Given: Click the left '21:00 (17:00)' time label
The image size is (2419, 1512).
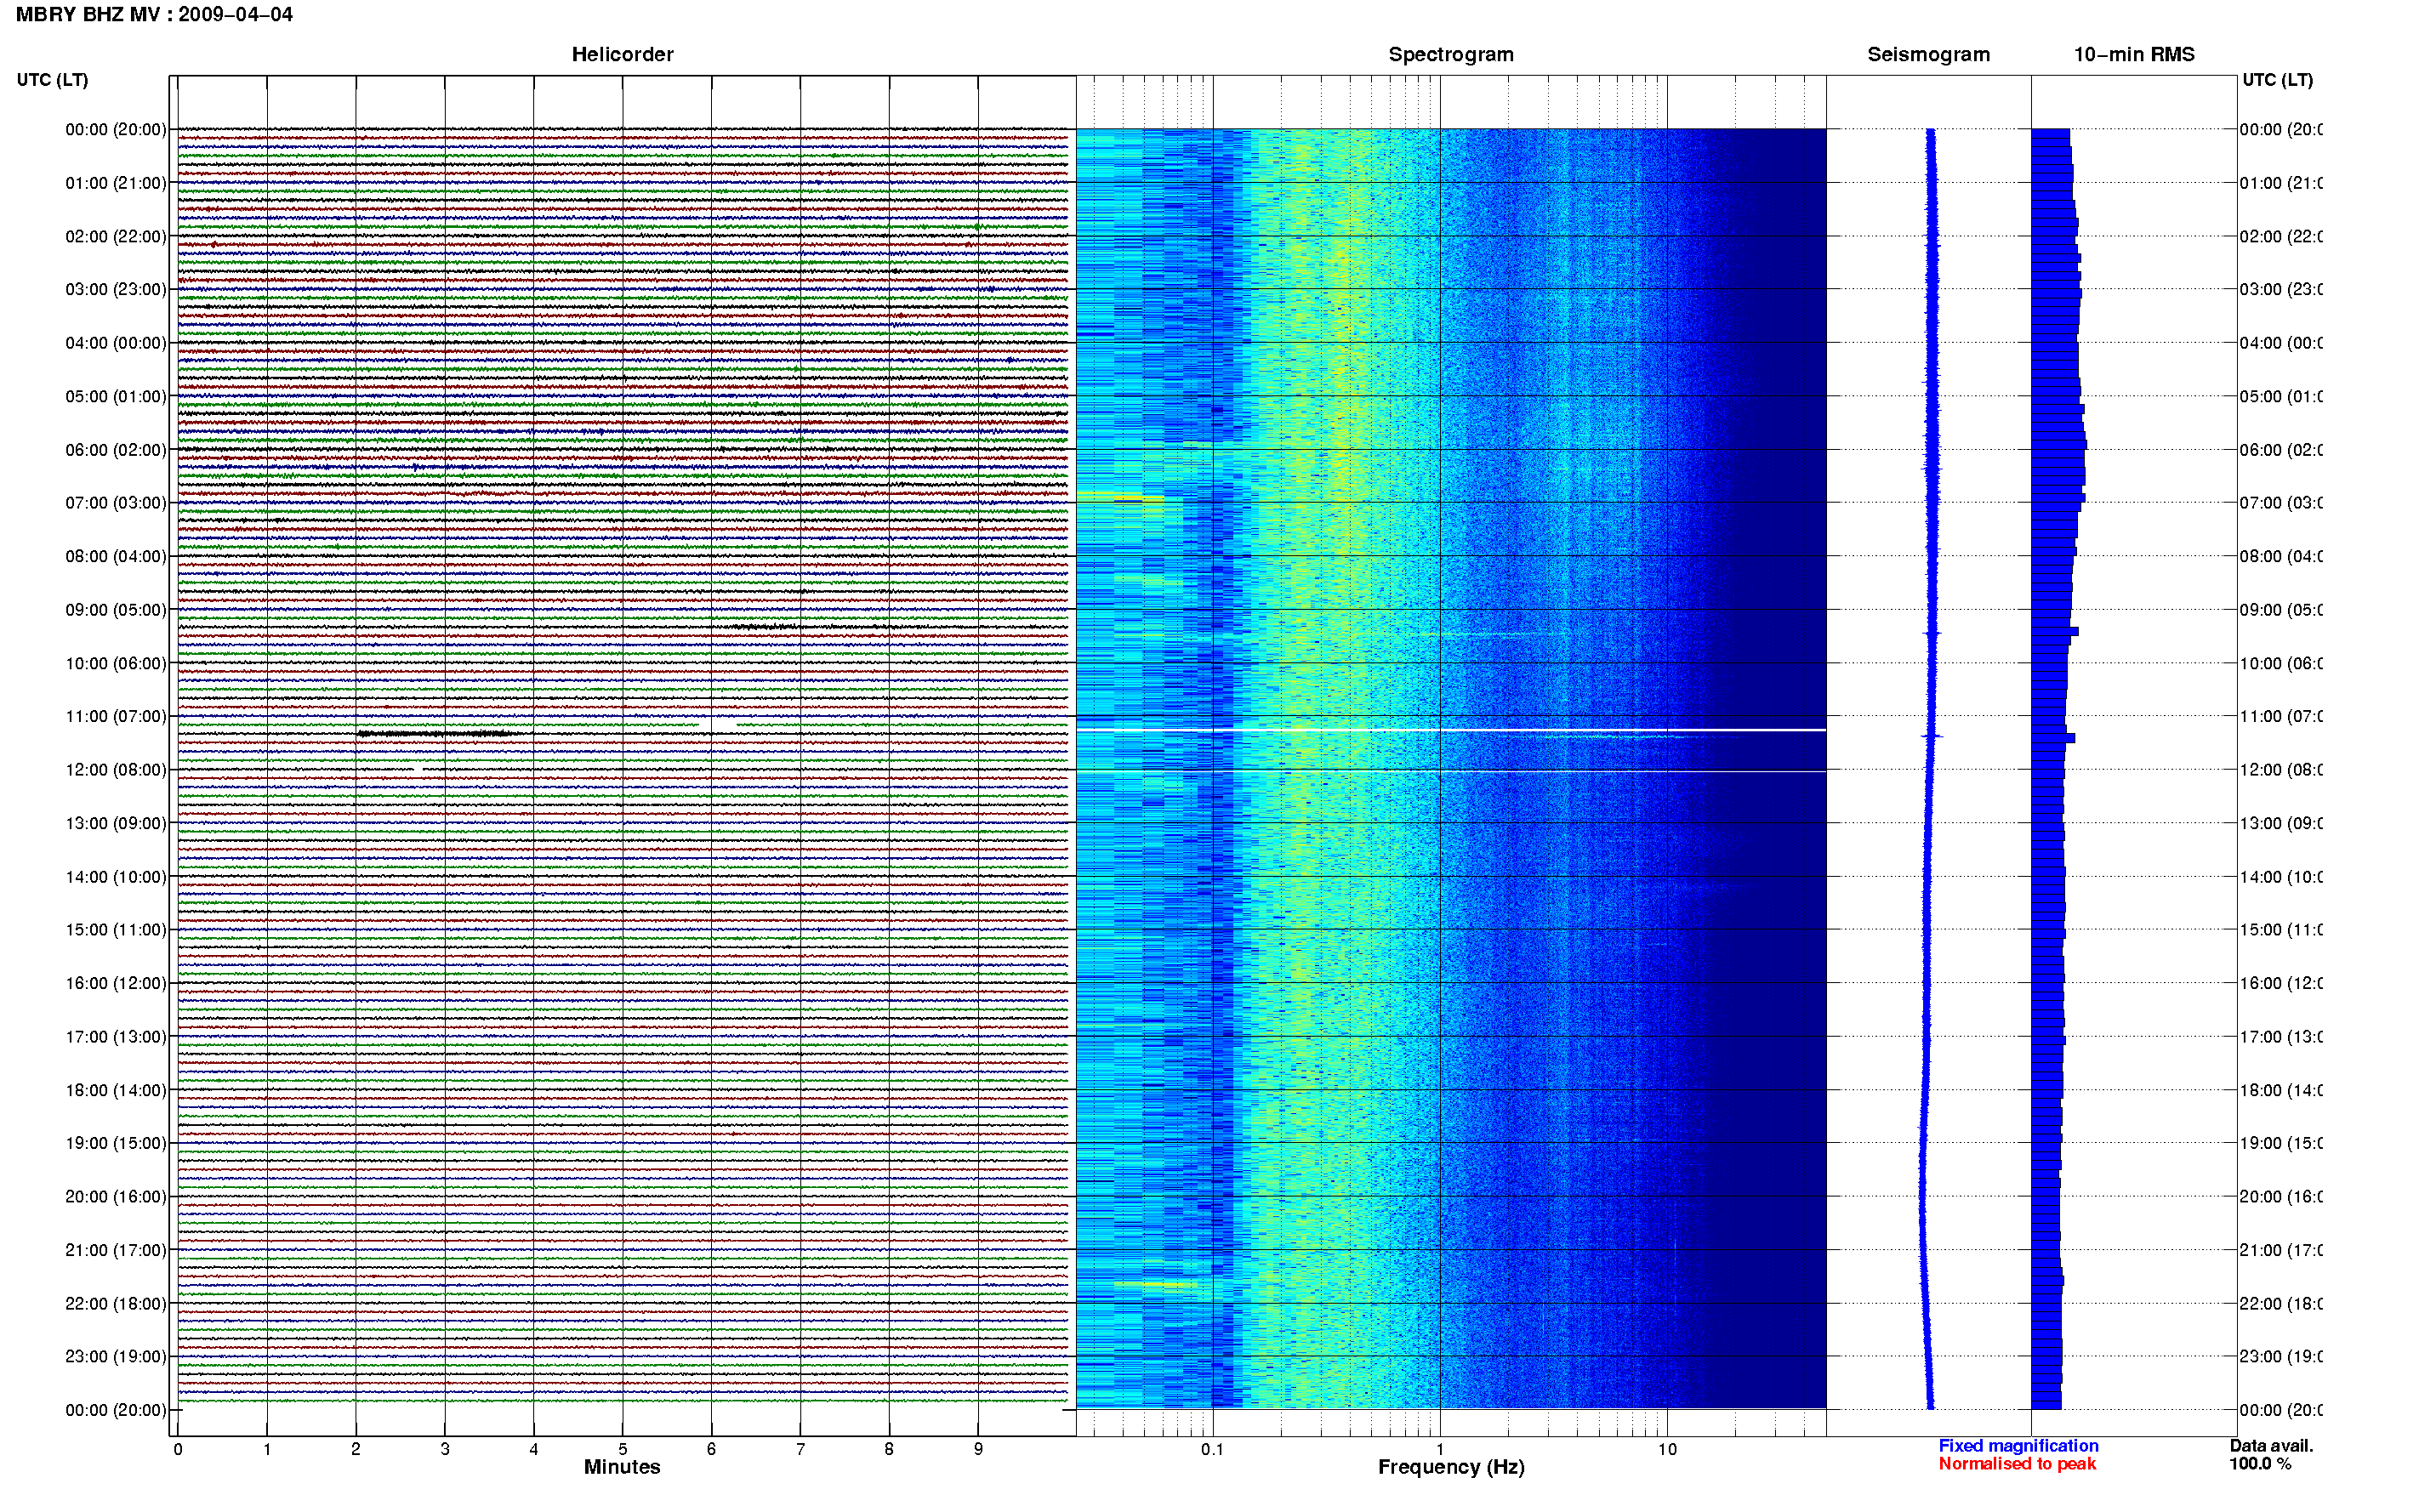Looking at the screenshot, I should click(x=116, y=1250).
